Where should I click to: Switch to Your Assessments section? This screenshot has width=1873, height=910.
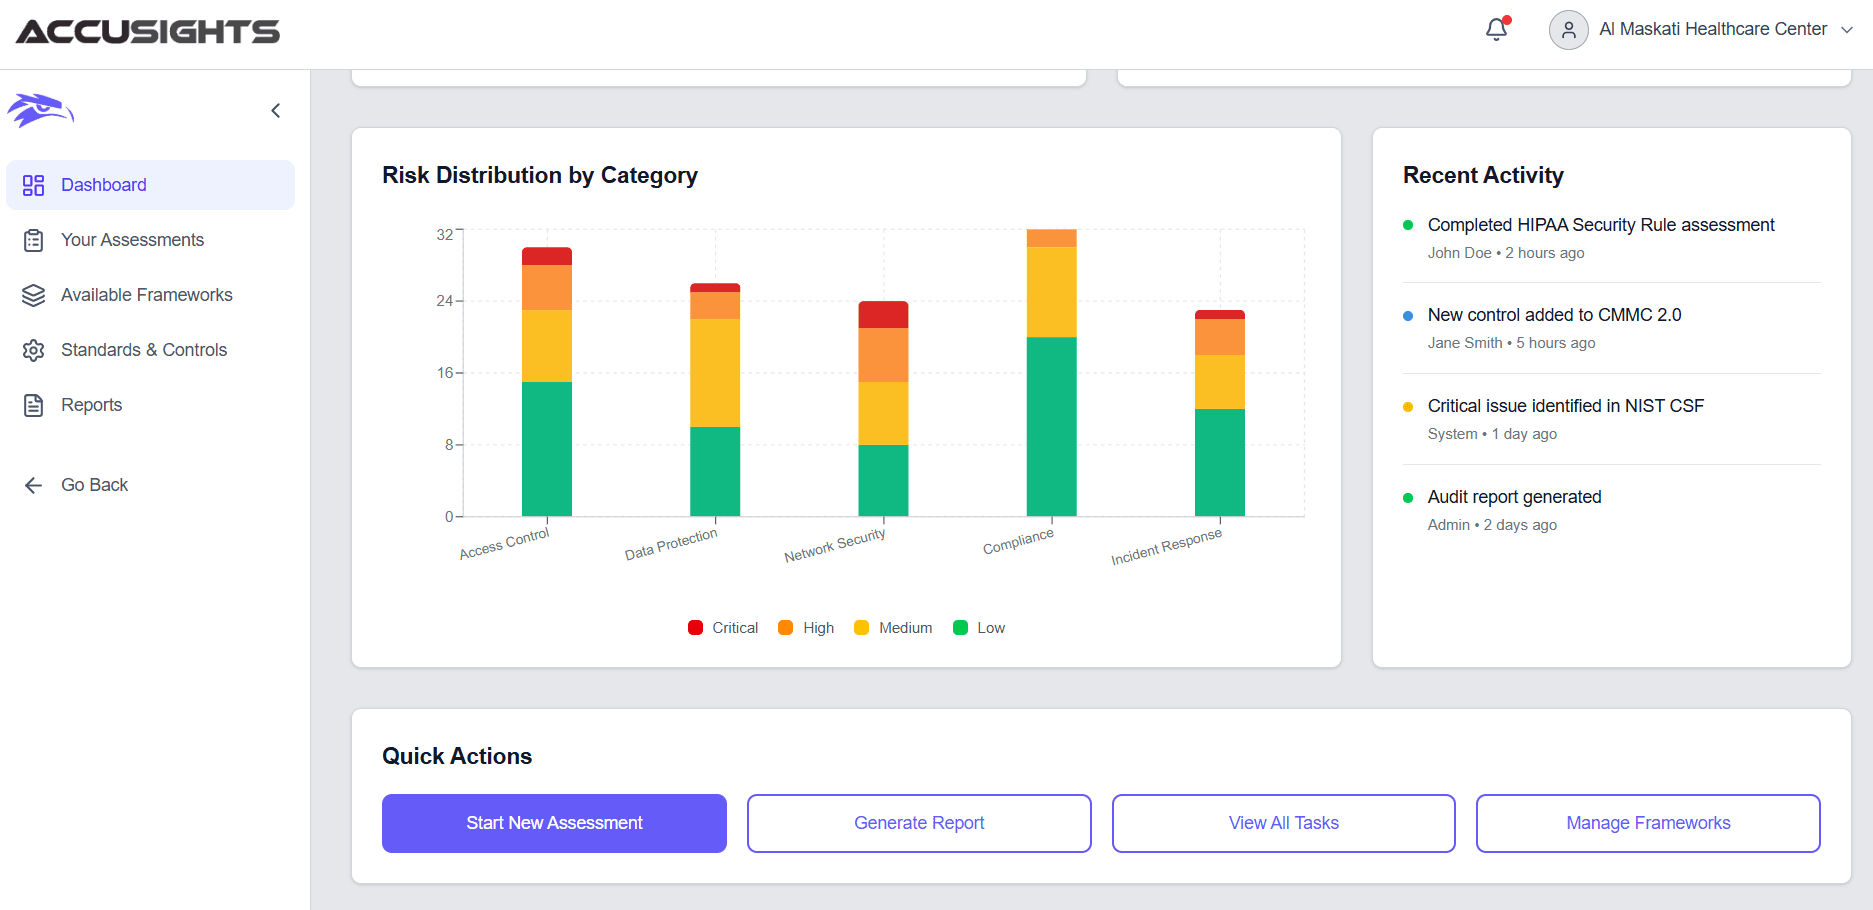click(134, 239)
